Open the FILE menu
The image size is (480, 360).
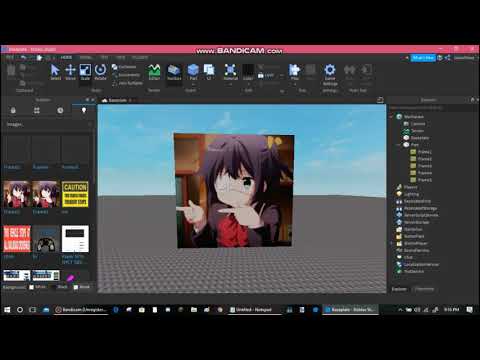10,58
